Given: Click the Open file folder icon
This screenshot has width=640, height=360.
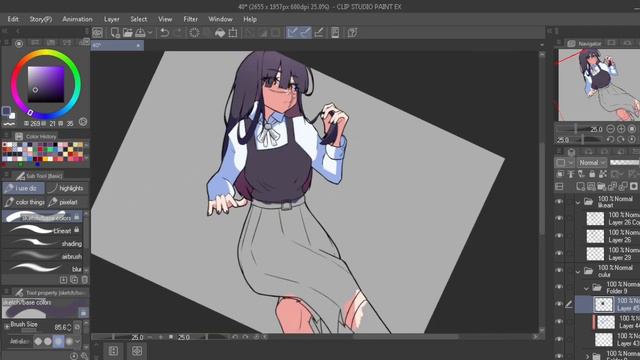Looking at the screenshot, I should tap(128, 33).
